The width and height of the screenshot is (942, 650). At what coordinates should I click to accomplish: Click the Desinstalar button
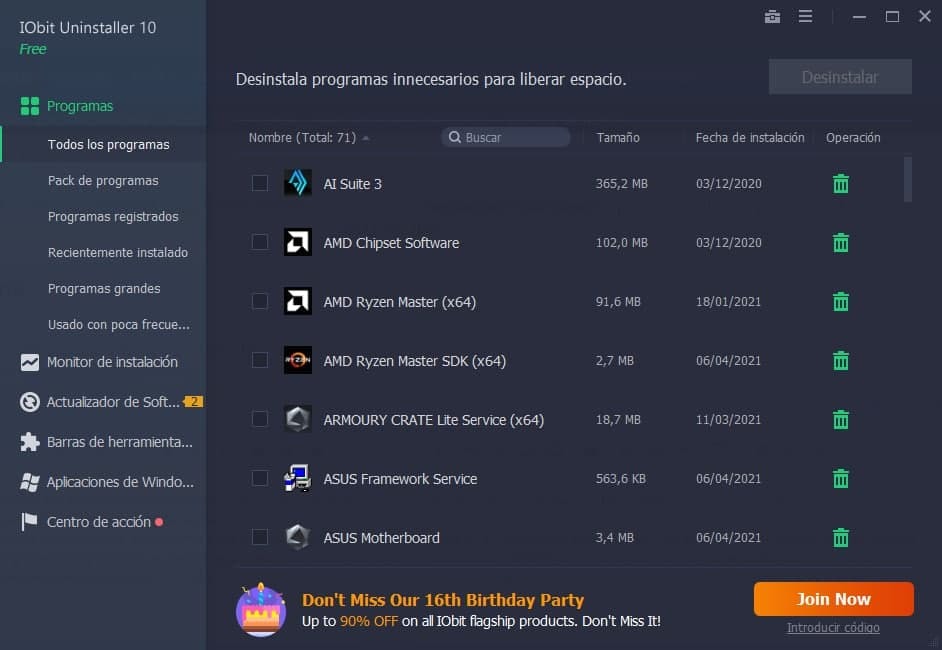pyautogui.click(x=840, y=77)
